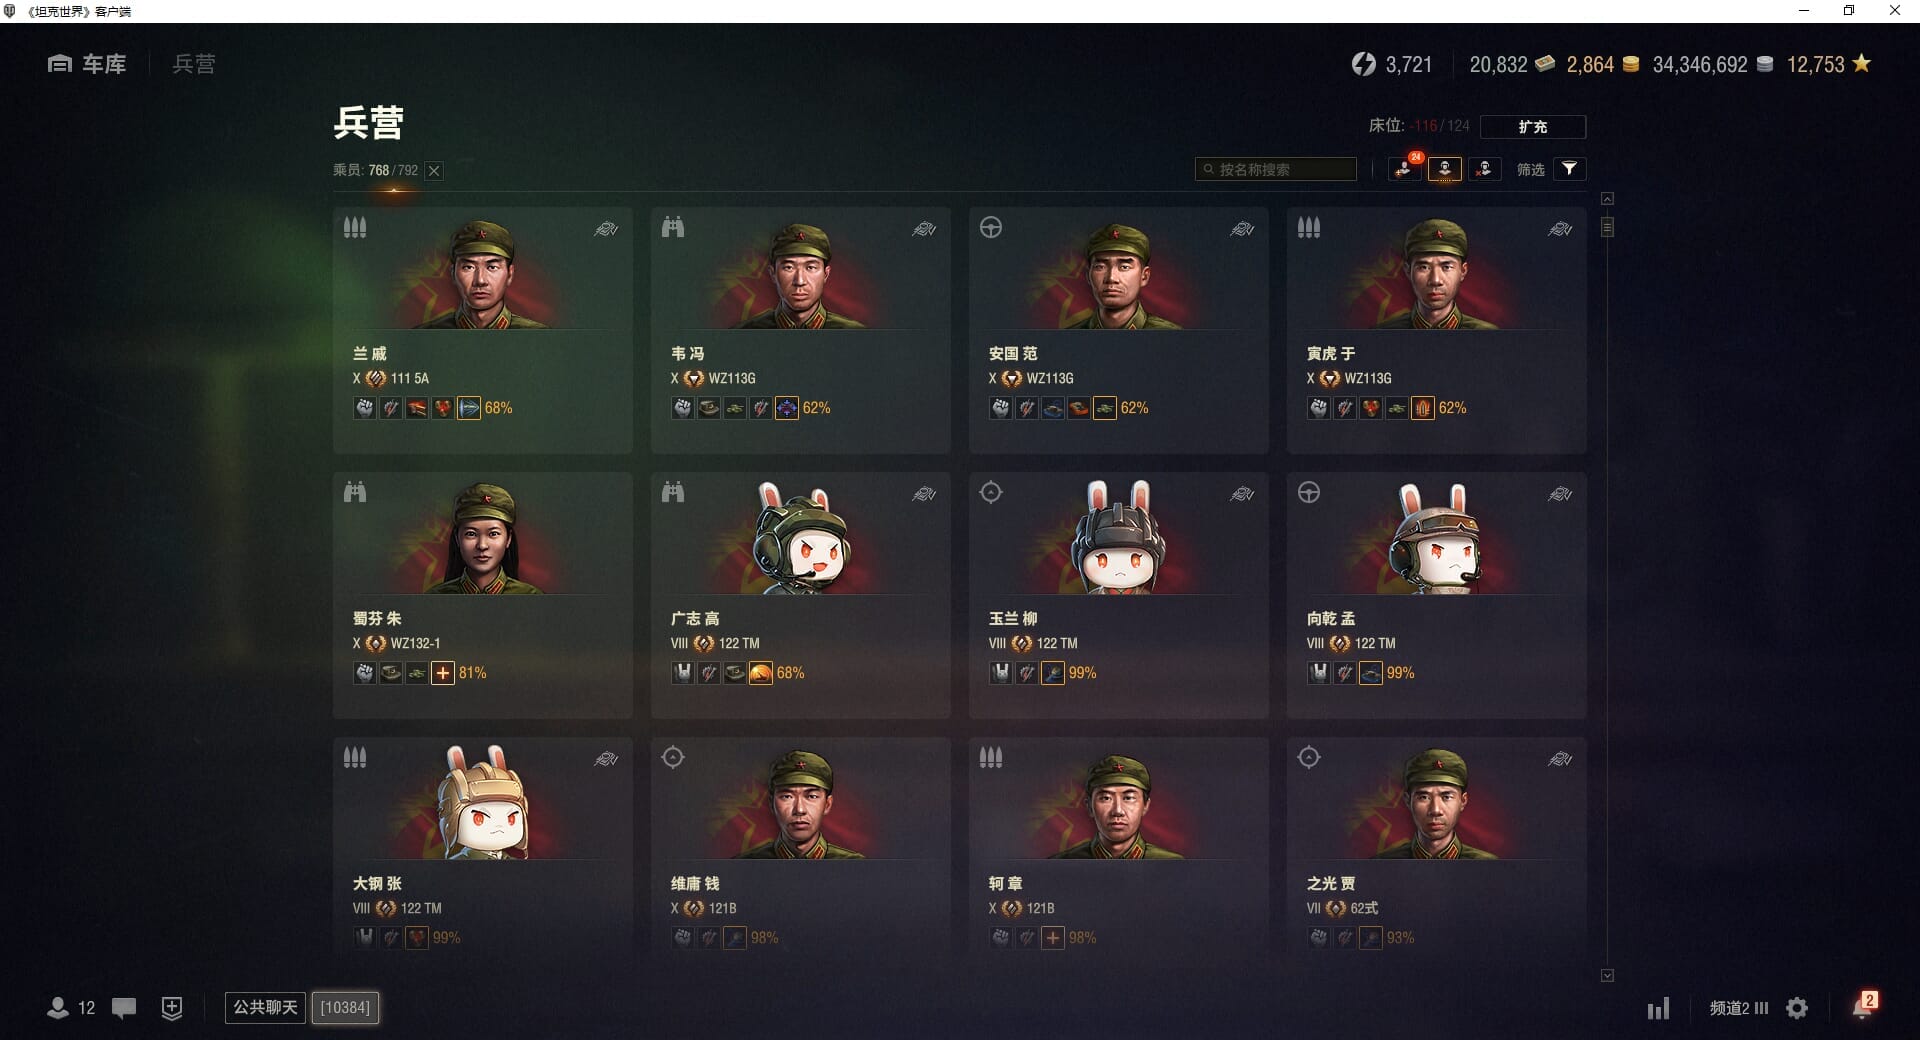Open the recruits icon with 24 badge

pos(1406,169)
